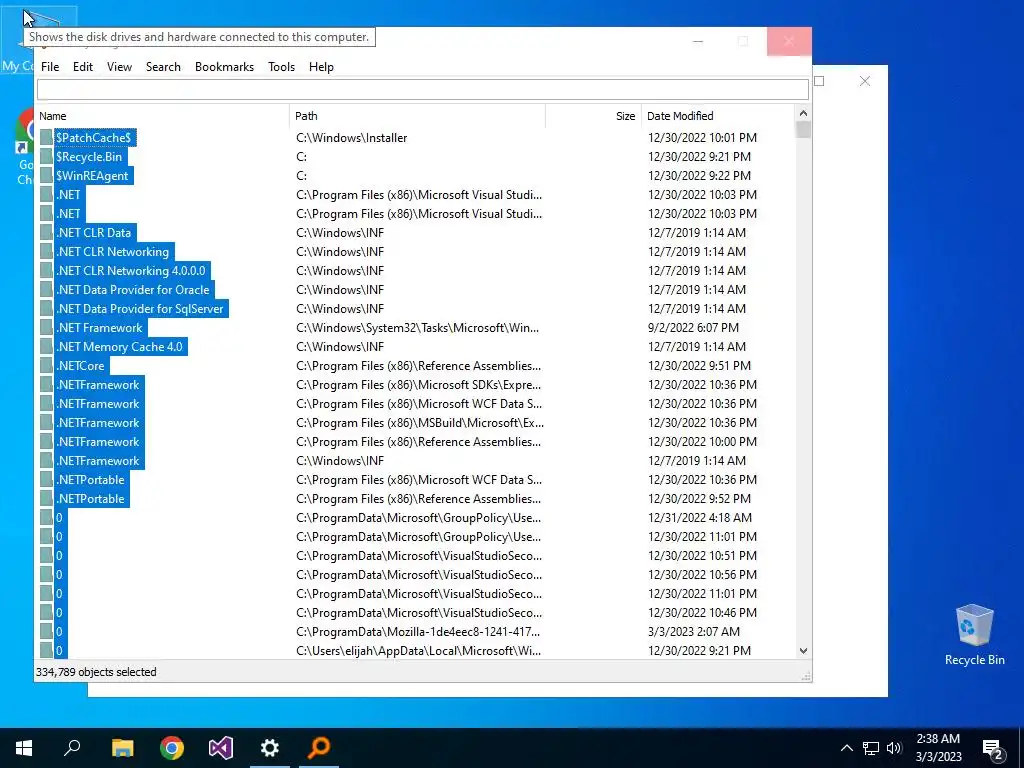Click the 9/2/2022 6:07 PM date cell

pyautogui.click(x=693, y=327)
